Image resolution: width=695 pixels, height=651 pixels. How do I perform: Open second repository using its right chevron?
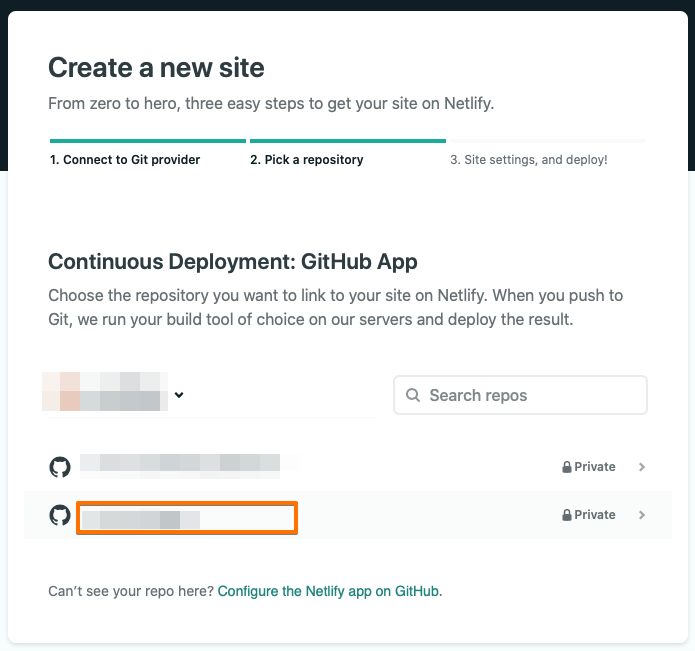pyautogui.click(x=642, y=515)
